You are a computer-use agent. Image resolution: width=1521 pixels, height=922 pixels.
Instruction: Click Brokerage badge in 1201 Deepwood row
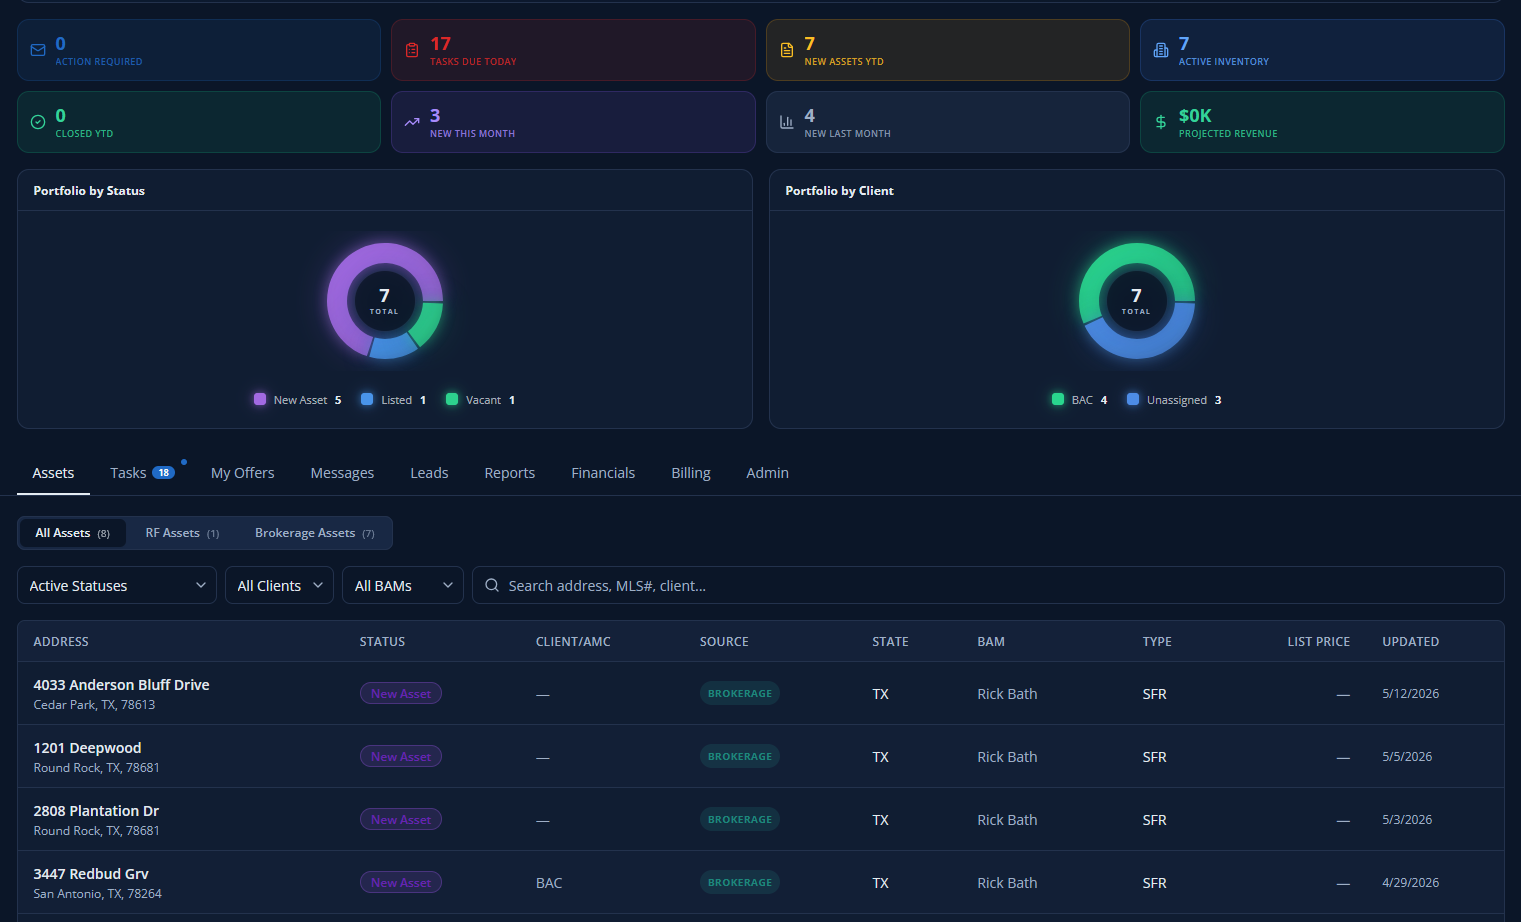(x=740, y=757)
